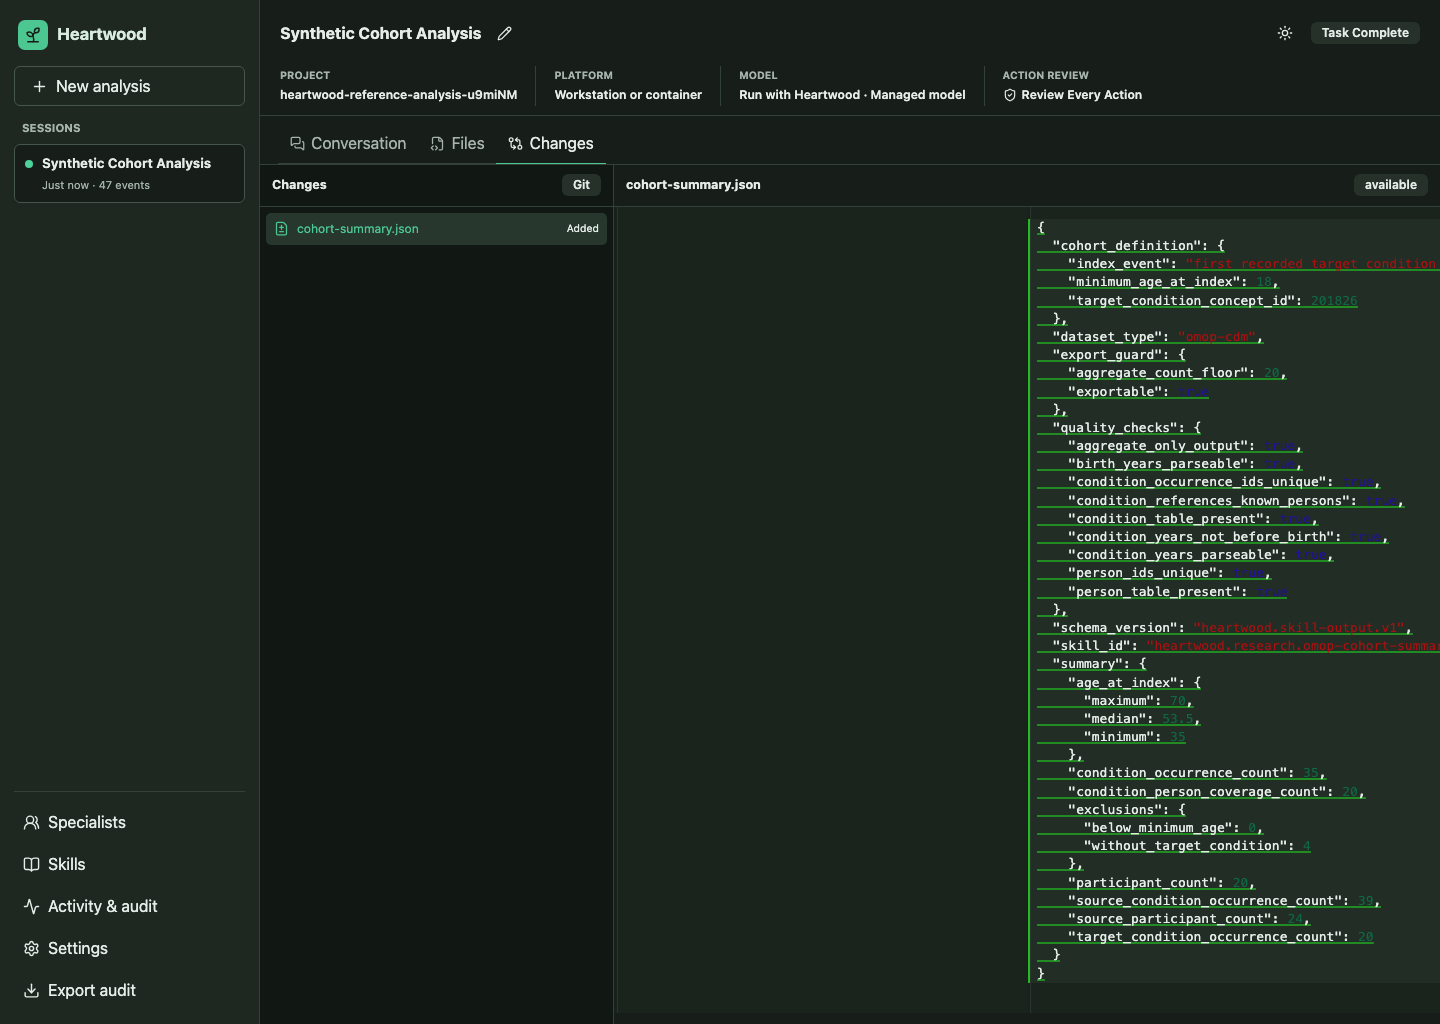Click the Activity & audit pulse icon
Screen dimensions: 1440x1024
32,907
